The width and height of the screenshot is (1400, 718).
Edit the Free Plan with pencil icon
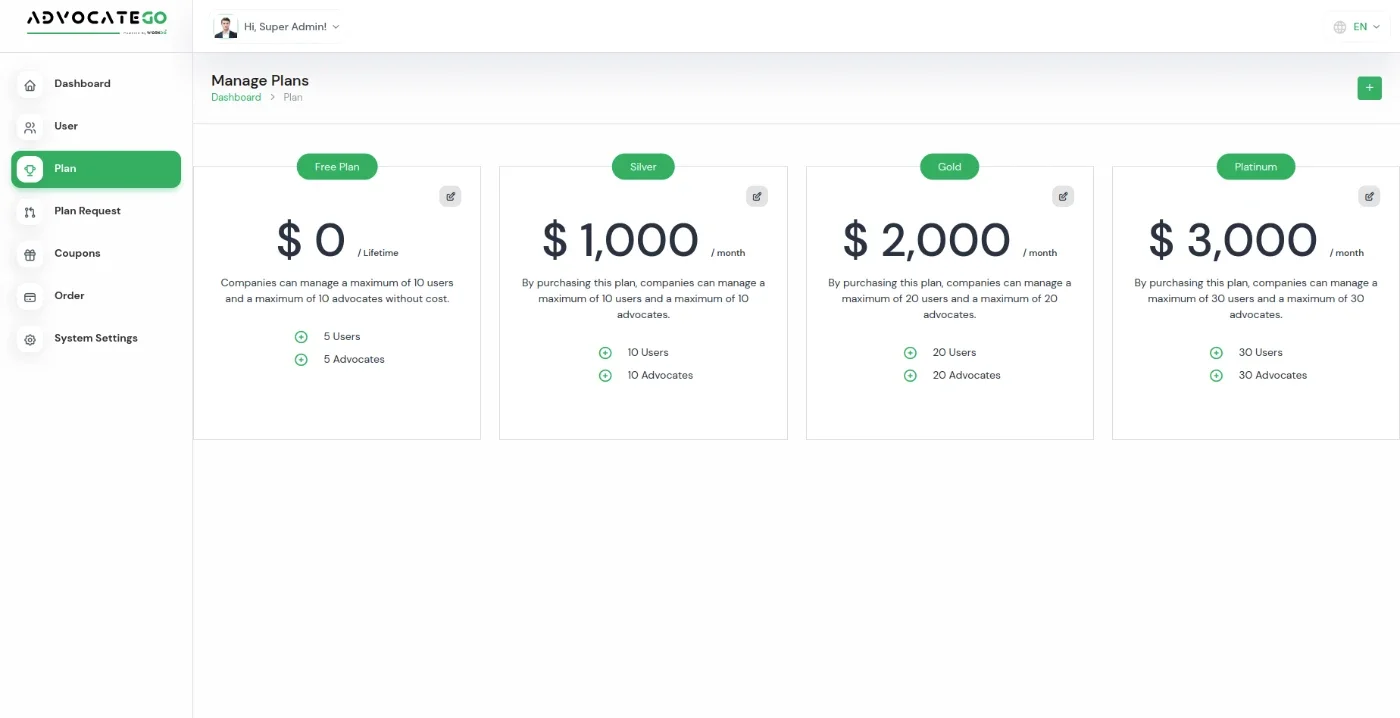coord(451,196)
